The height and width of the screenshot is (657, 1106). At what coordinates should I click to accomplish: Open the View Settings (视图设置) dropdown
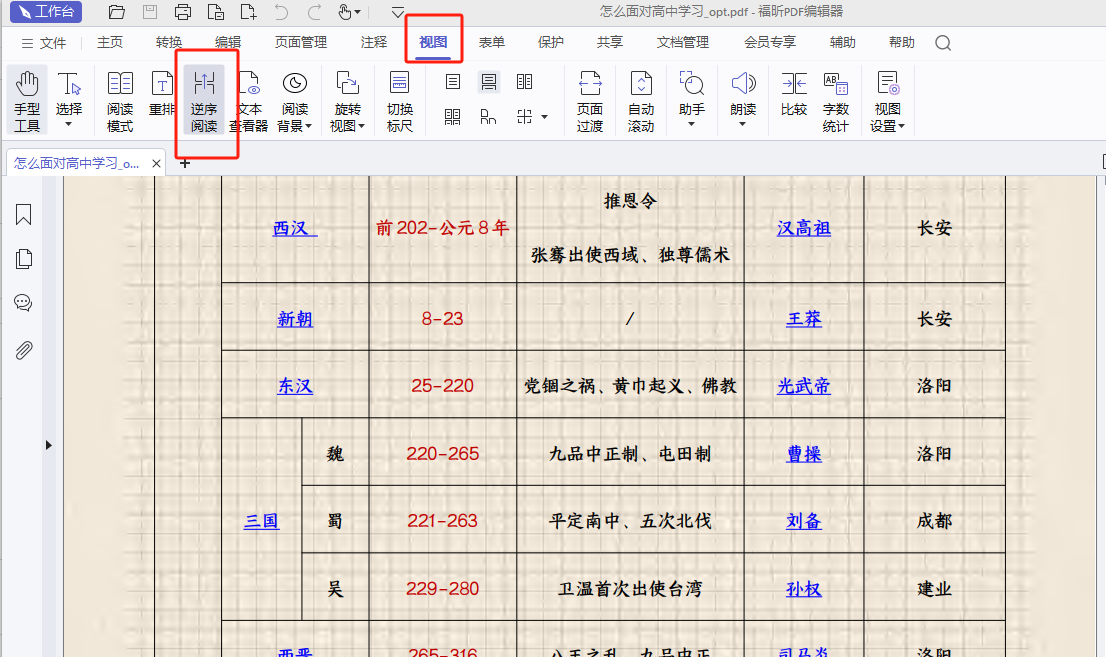[887, 100]
